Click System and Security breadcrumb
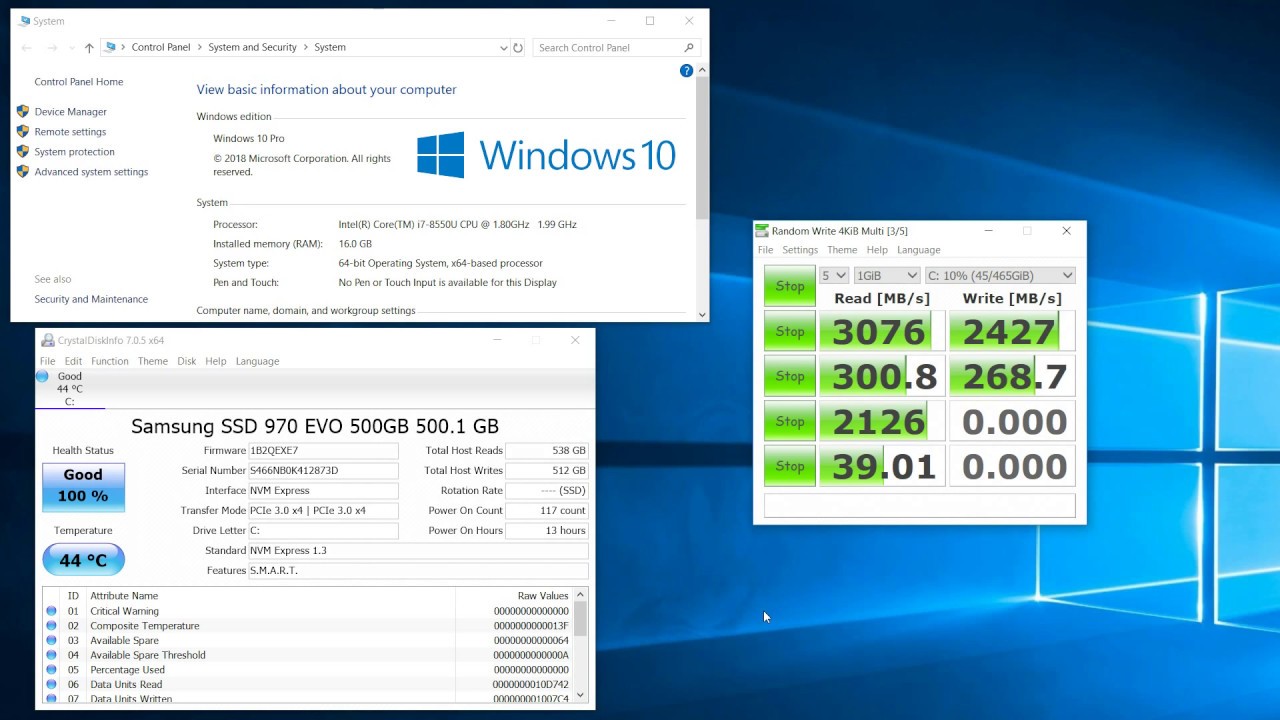The width and height of the screenshot is (1280, 720). click(x=252, y=47)
